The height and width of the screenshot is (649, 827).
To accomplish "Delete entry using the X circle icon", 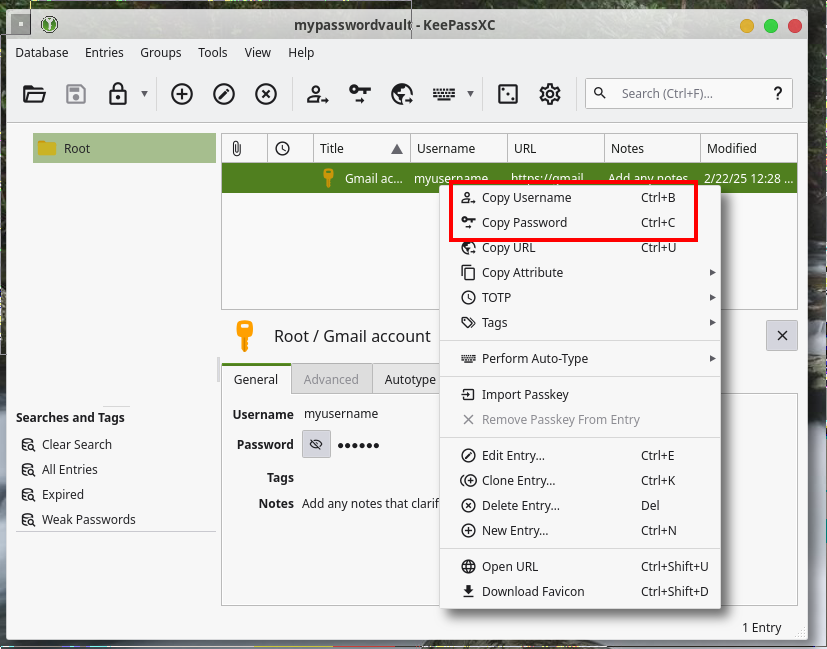I will click(x=266, y=94).
